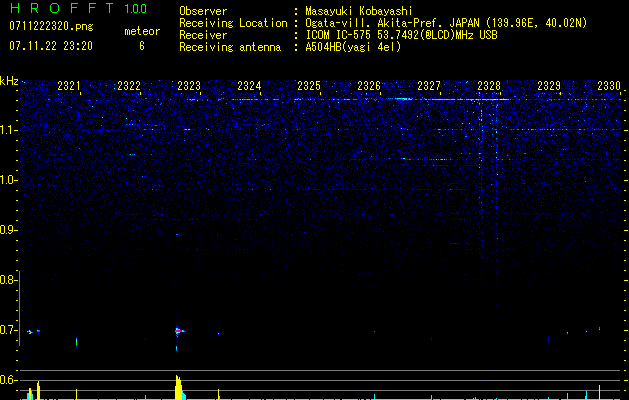The height and width of the screenshot is (400, 629).
Task: Click the 0.7 kHz frequency axis label
Action: (x=9, y=330)
